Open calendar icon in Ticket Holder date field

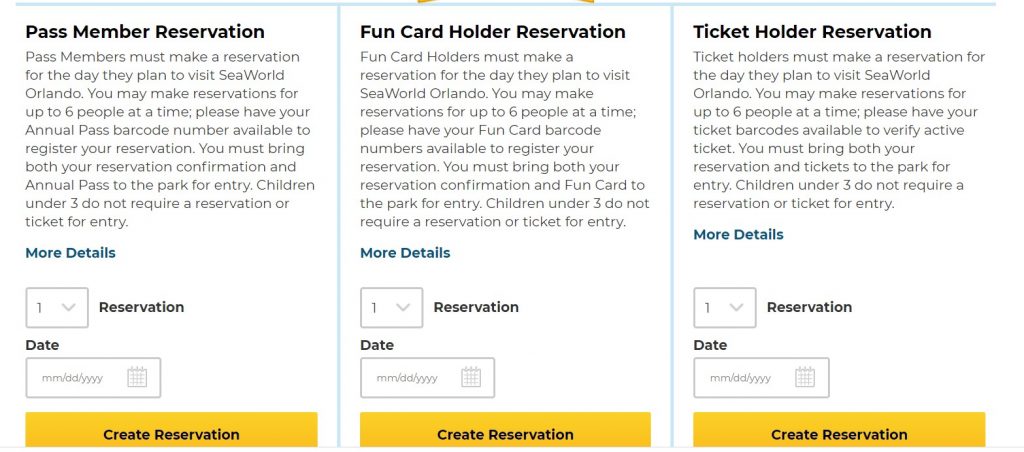pos(805,377)
